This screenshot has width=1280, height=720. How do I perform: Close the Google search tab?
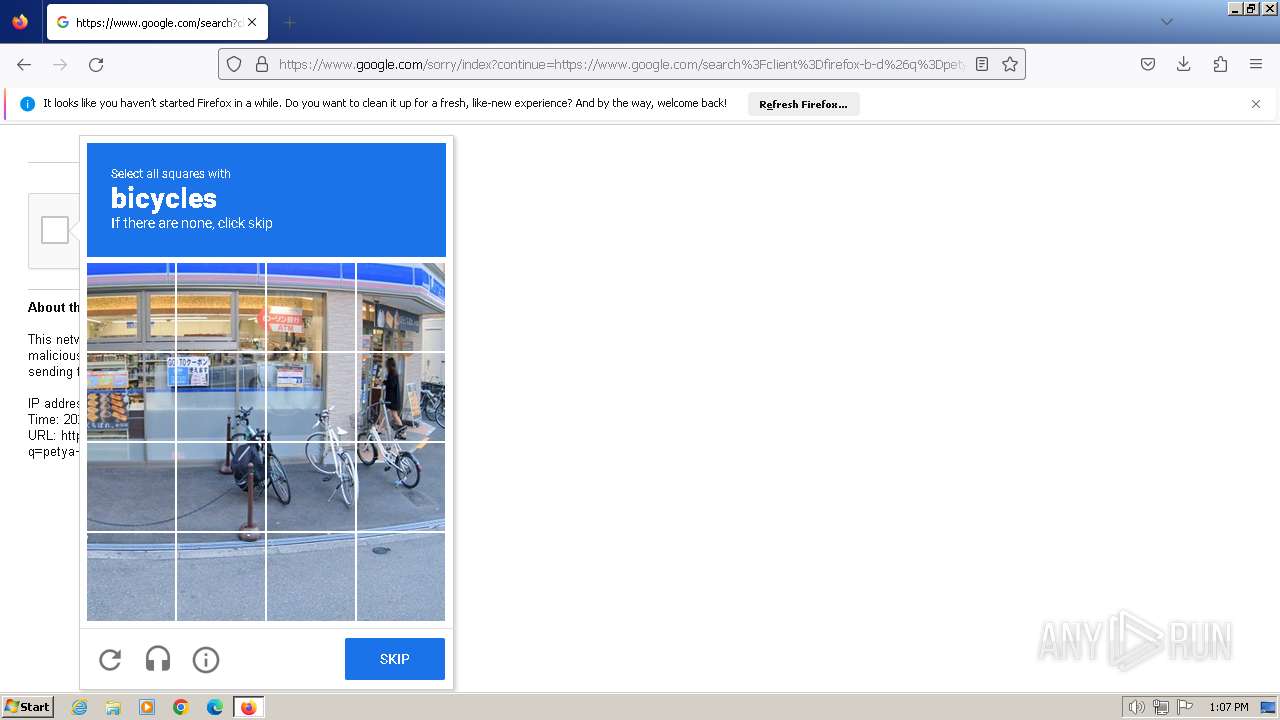coord(252,22)
